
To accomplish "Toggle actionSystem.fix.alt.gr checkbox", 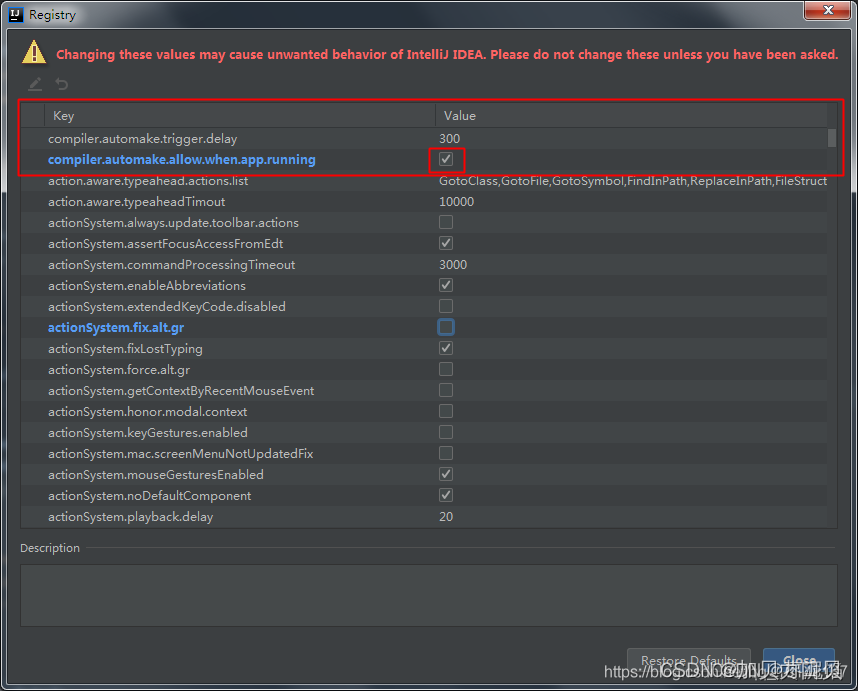I will [x=446, y=327].
